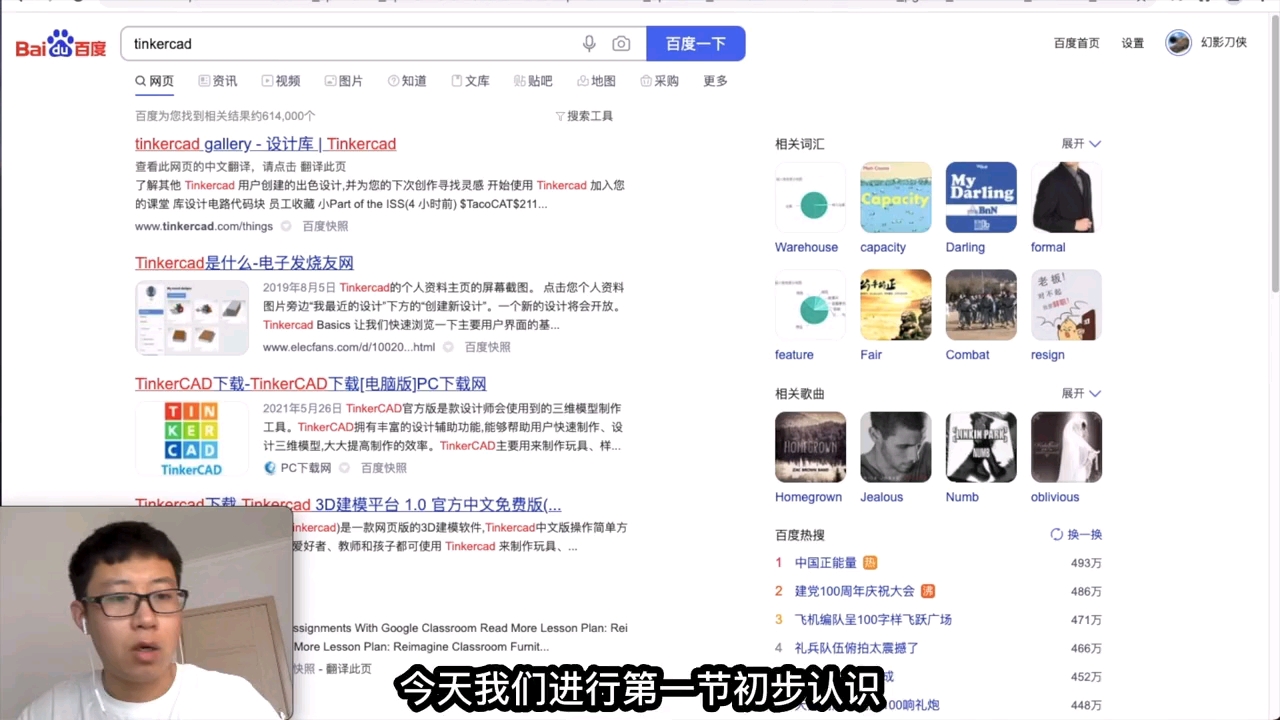Open the oblivious song cover
The width and height of the screenshot is (1280, 720).
coord(1066,447)
